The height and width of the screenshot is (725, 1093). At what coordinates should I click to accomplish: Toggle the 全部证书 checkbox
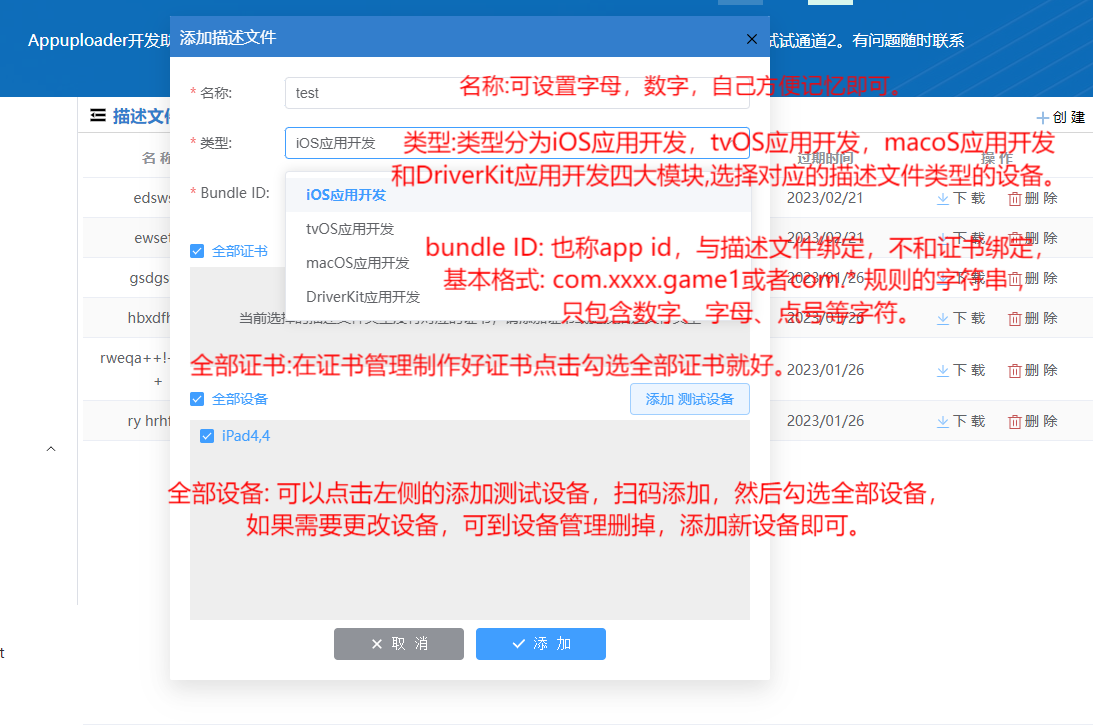click(197, 251)
